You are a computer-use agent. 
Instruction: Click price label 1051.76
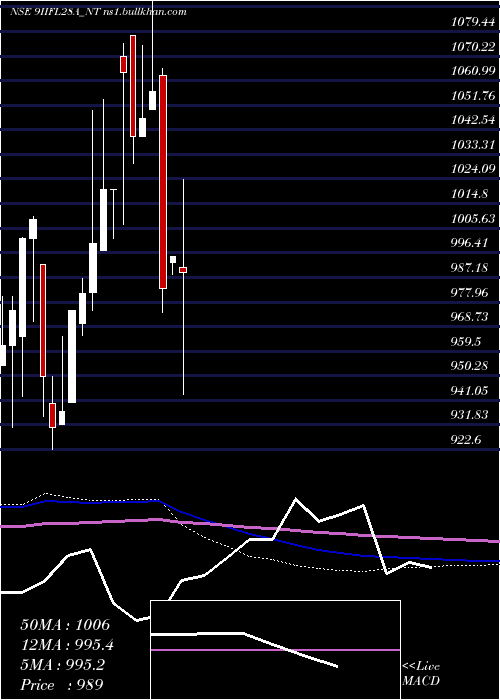[473, 95]
